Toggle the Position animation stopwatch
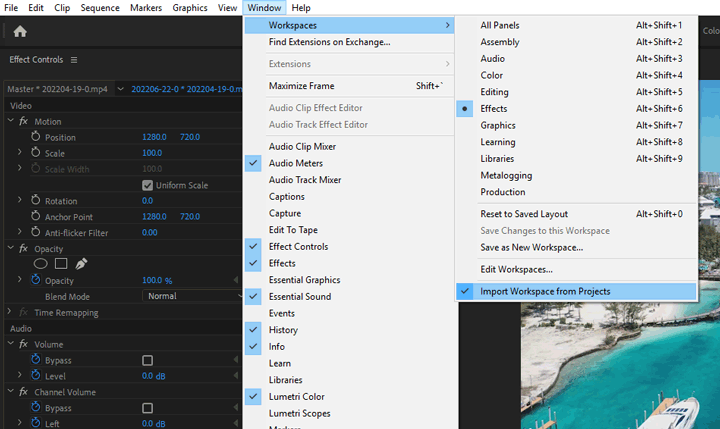 pos(36,137)
